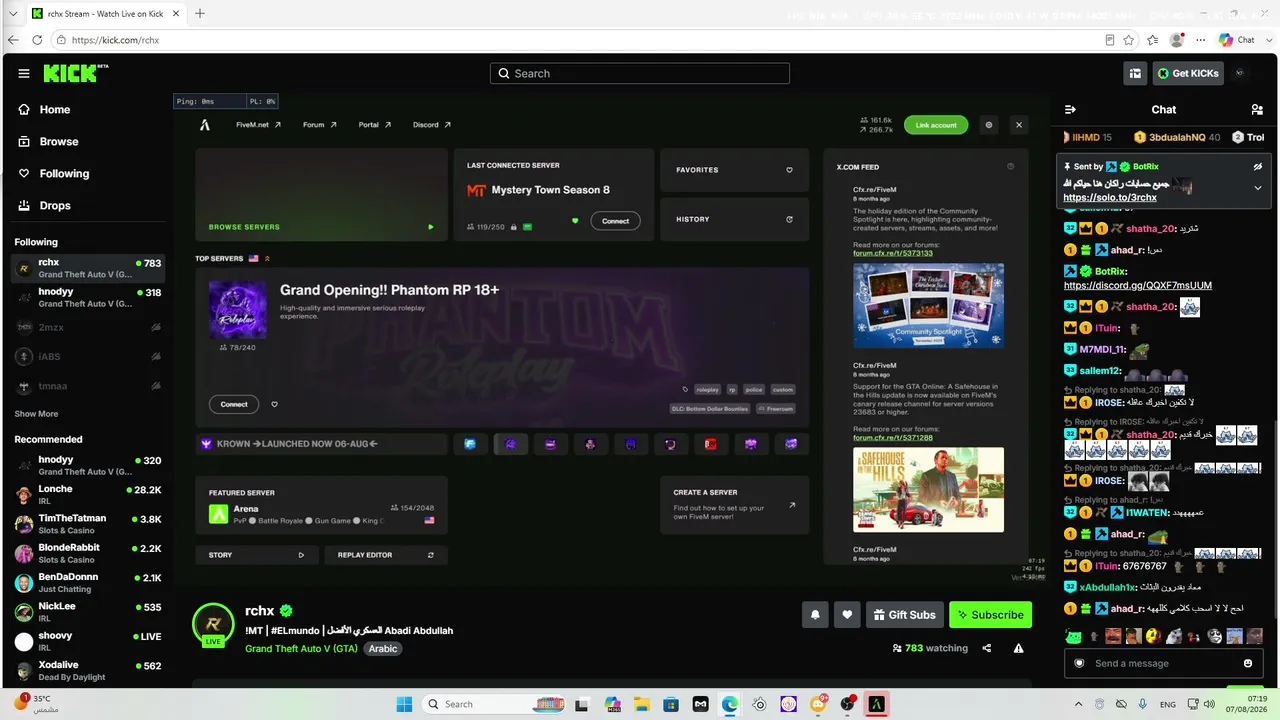Collapse the chat panel with the arrow icon
1280x720 pixels.
(1070, 109)
